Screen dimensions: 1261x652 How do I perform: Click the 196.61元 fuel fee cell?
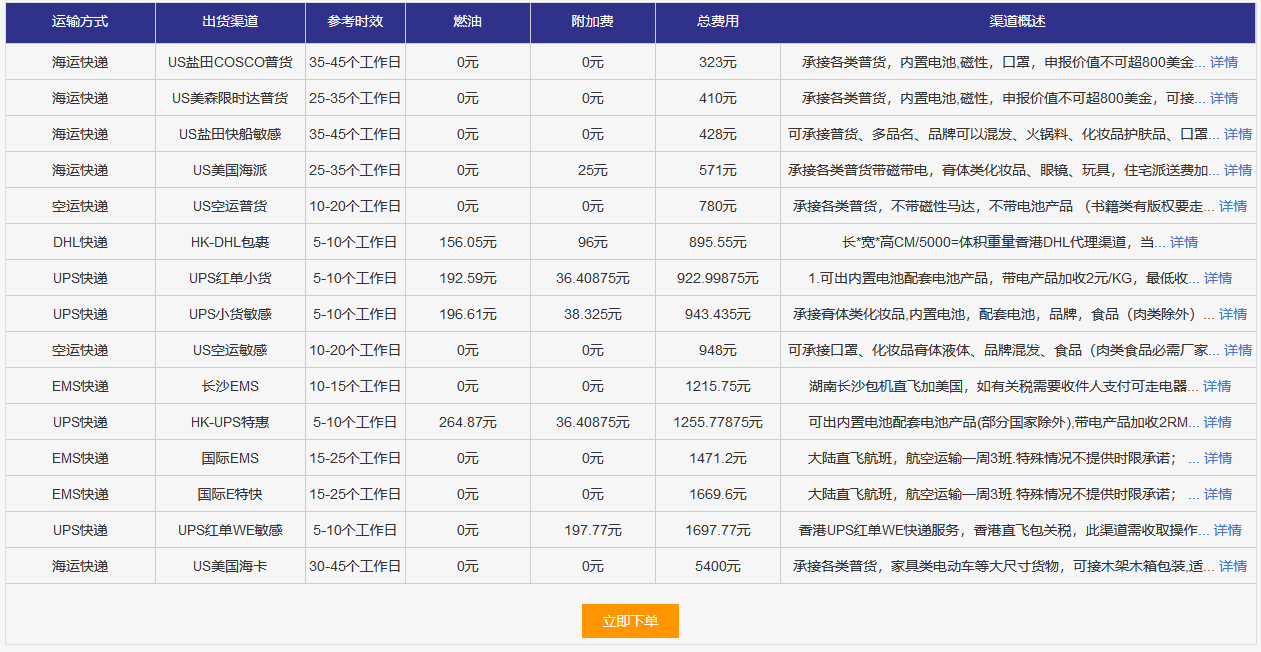[x=468, y=314]
